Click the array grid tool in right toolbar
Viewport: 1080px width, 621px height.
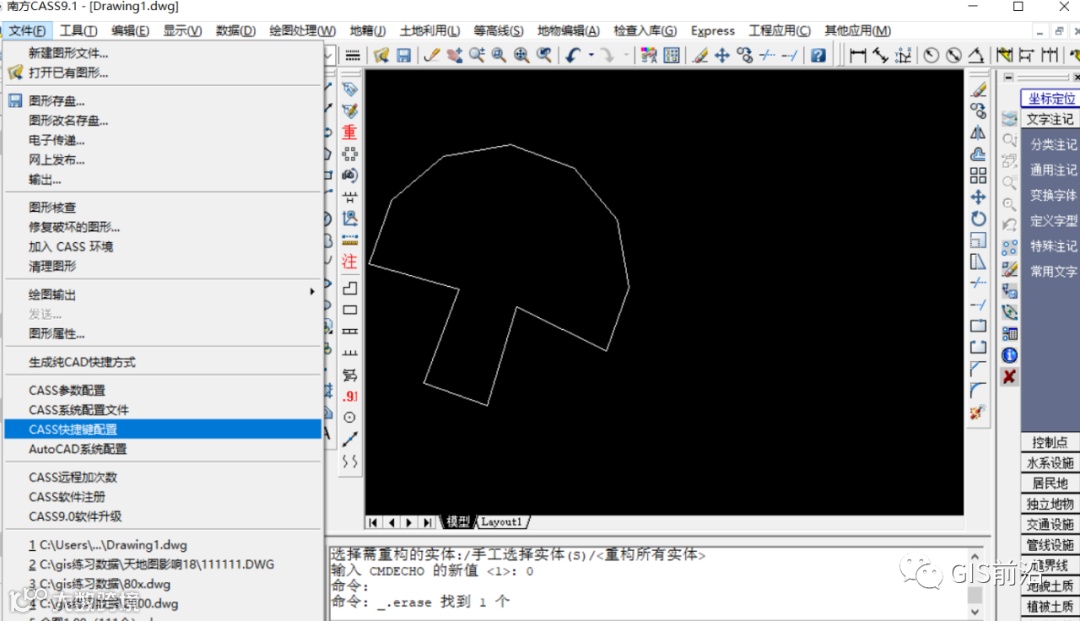978,176
